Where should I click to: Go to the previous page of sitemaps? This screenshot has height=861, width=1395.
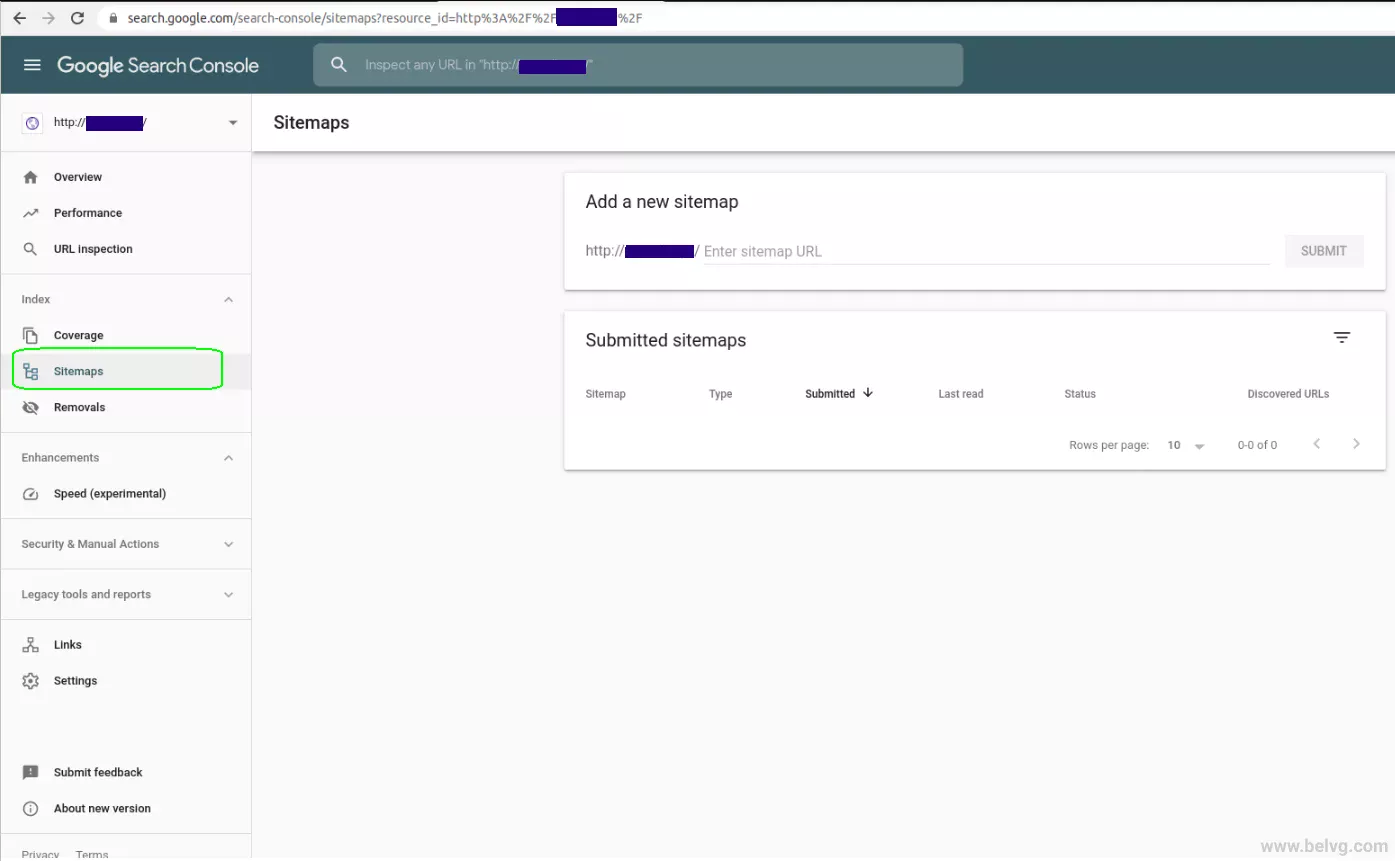tap(1317, 444)
